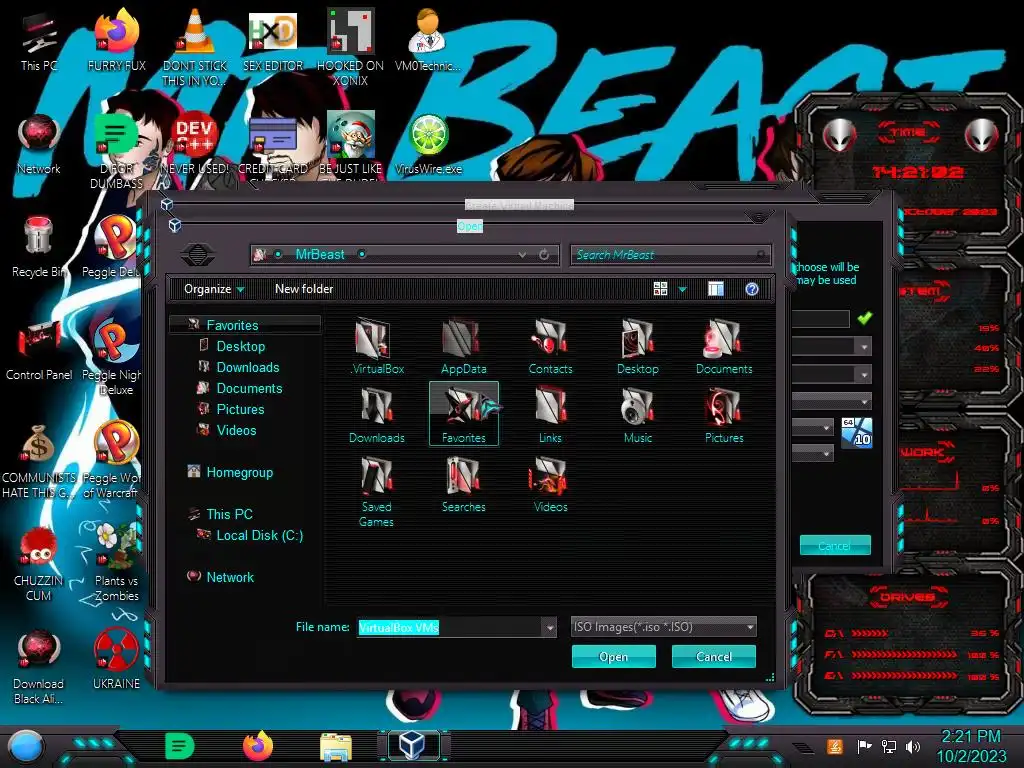Screen dimensions: 1024x768
Task: Click the New folder button
Action: pos(304,289)
